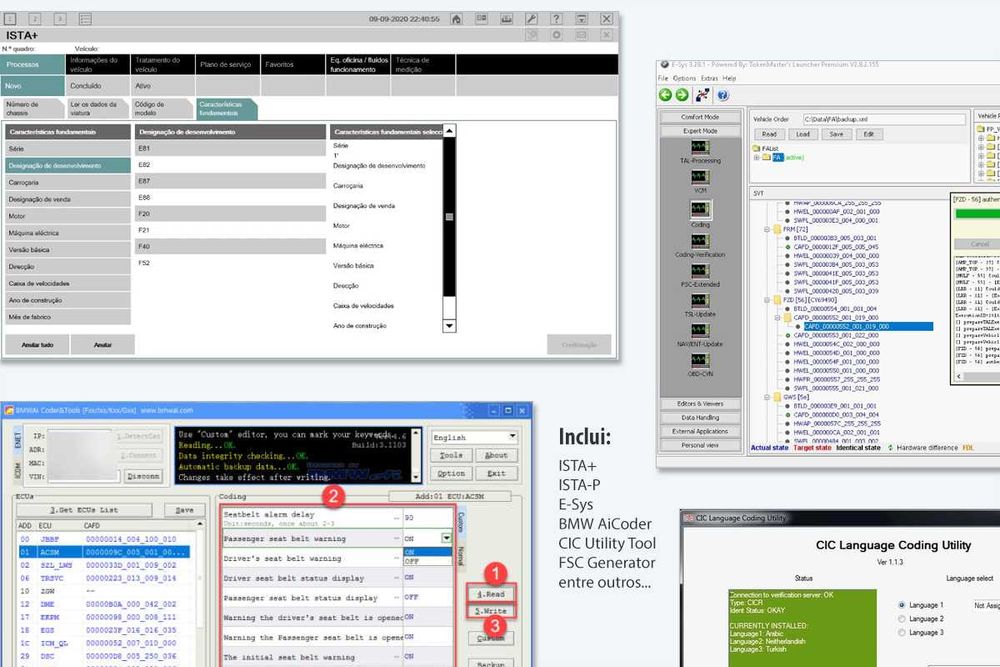Click Vehicle Order file path field
Image resolution: width=1000 pixels, height=667 pixels.
click(883, 119)
